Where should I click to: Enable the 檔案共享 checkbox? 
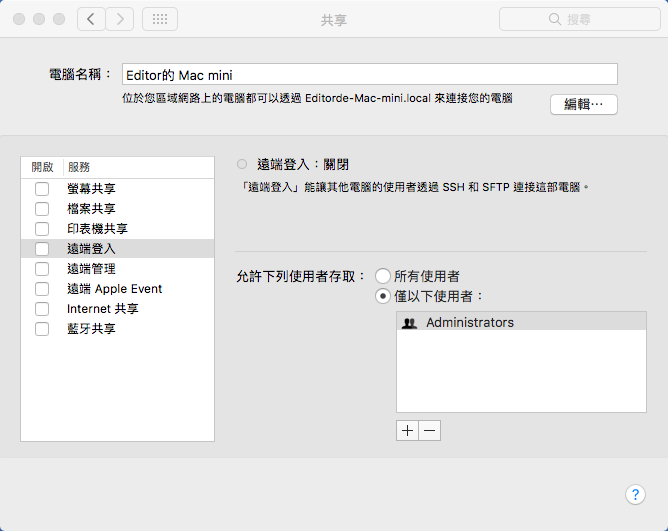pyautogui.click(x=42, y=209)
